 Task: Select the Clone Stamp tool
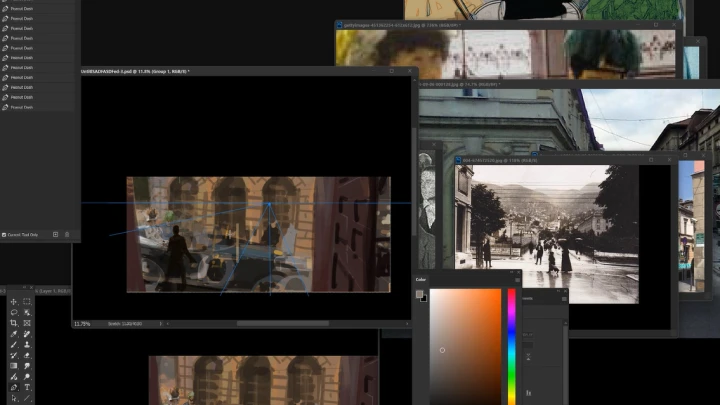tap(27, 344)
